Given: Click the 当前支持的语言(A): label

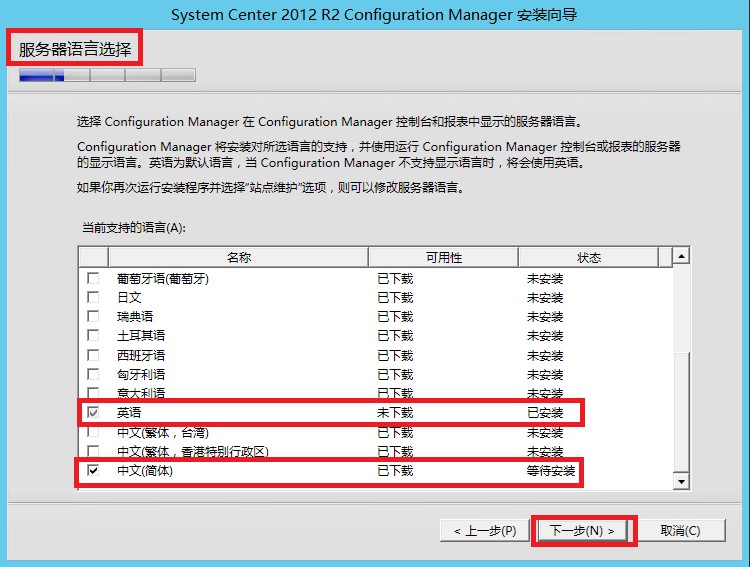Looking at the screenshot, I should click(133, 228).
